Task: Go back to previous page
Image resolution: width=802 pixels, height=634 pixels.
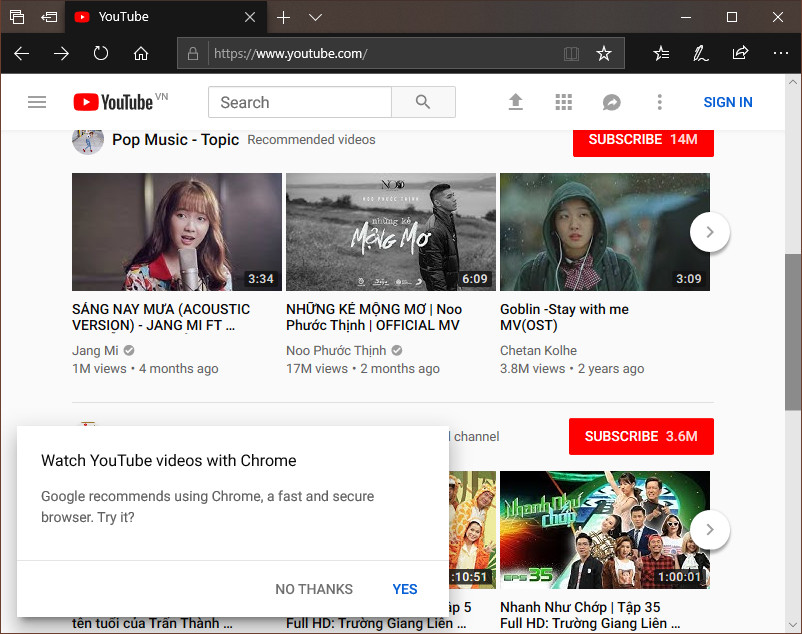Action: tap(21, 53)
